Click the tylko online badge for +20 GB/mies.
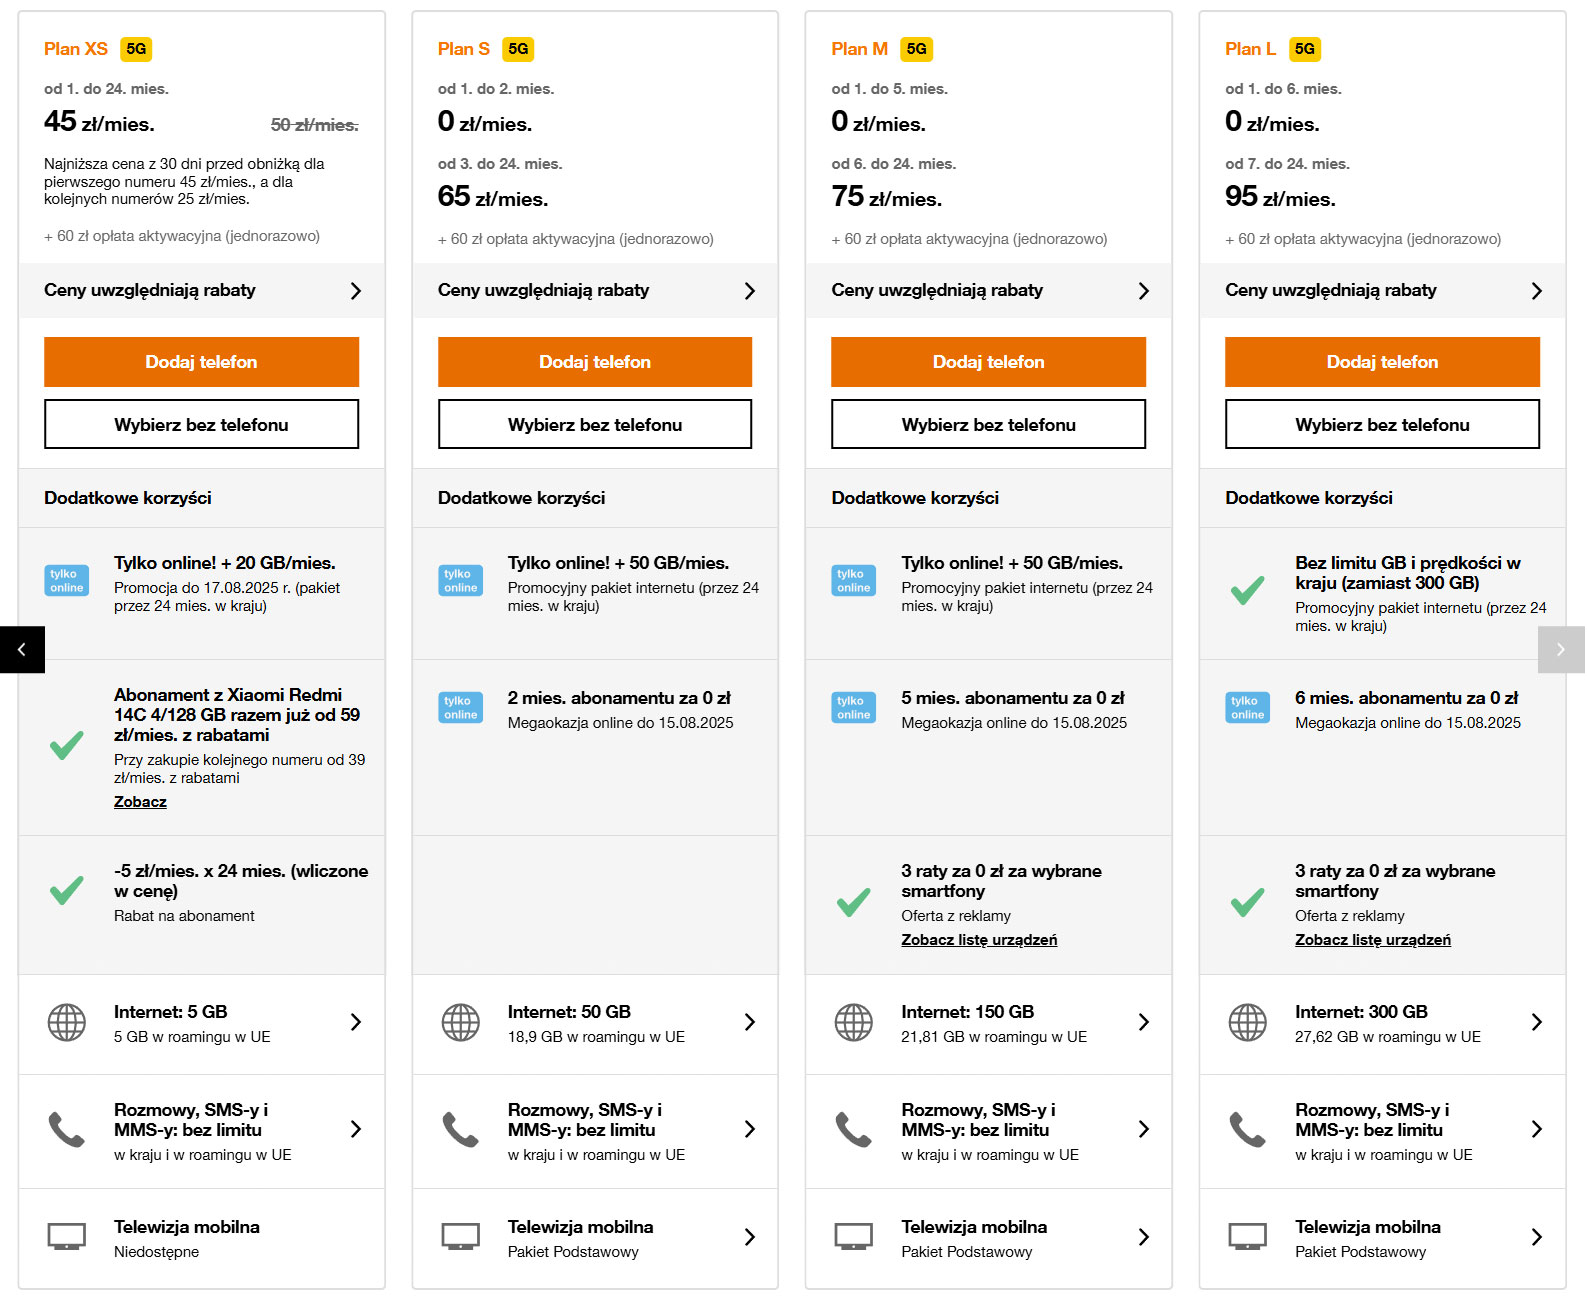This screenshot has height=1304, width=1587. point(67,581)
